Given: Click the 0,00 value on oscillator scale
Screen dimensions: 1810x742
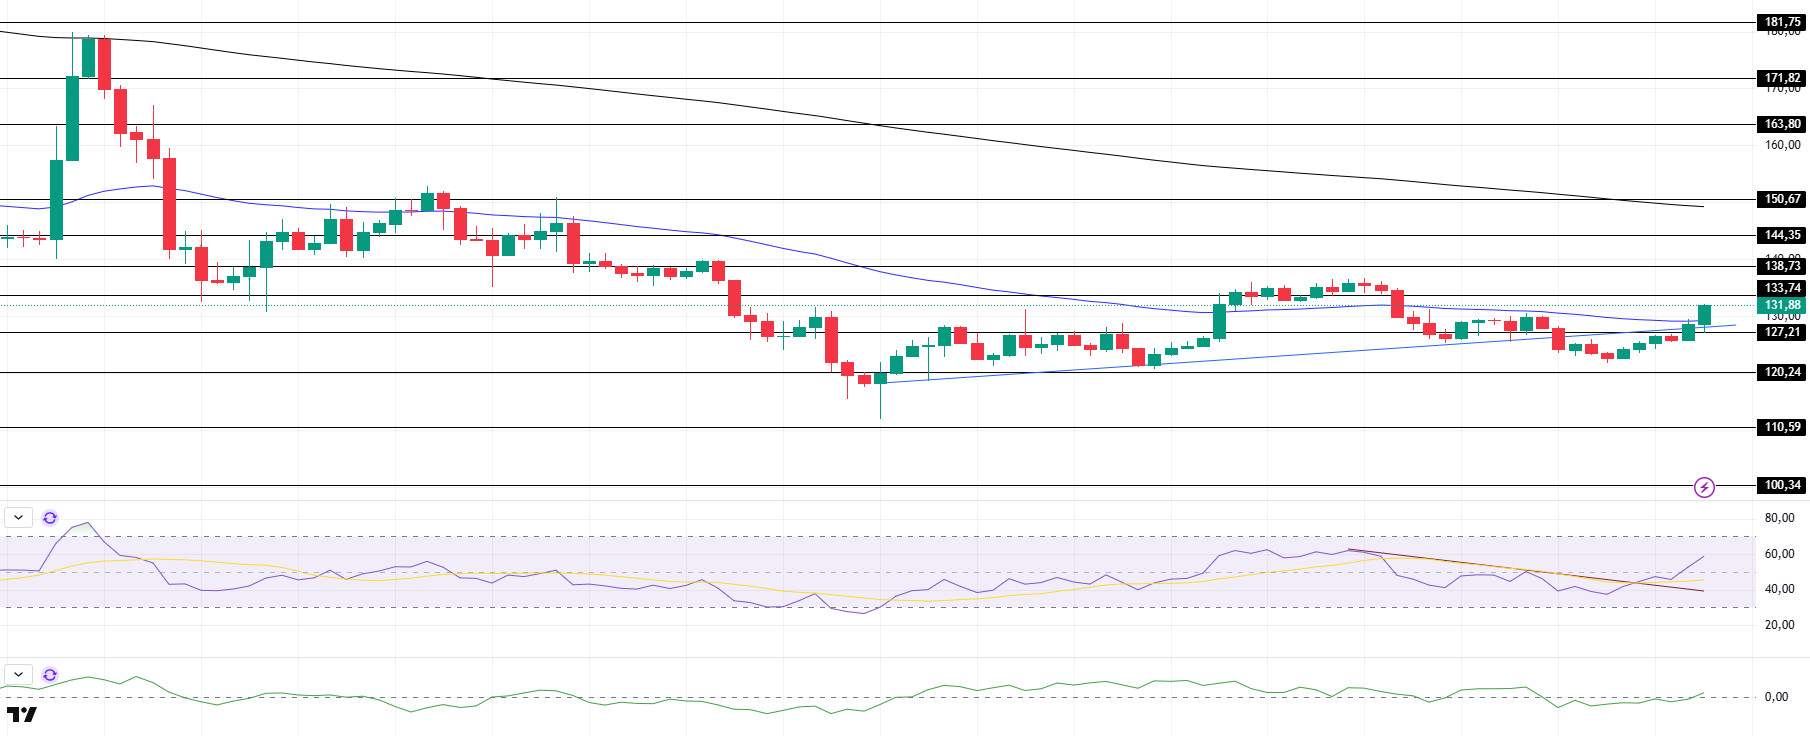Looking at the screenshot, I should tap(1776, 697).
